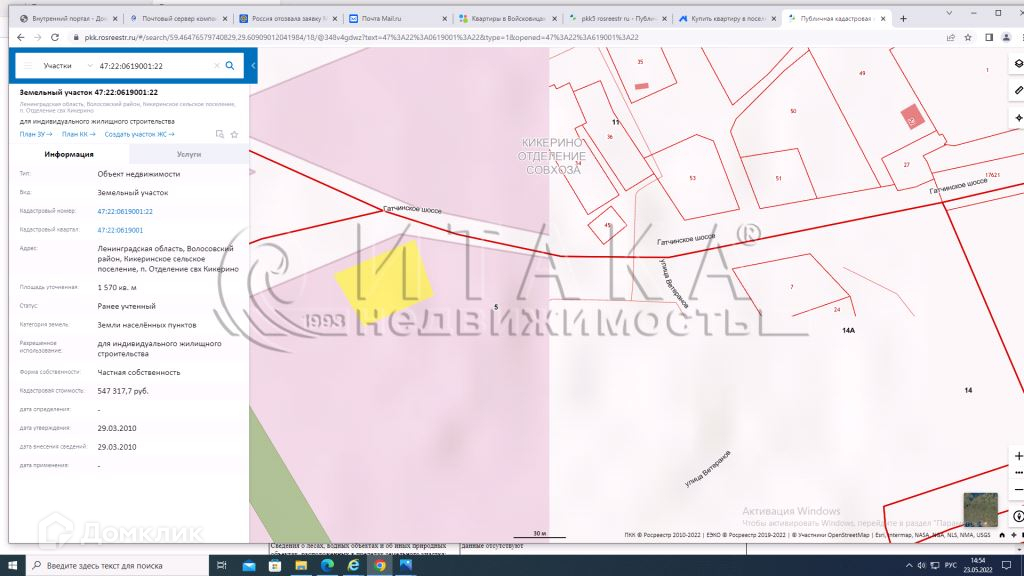The width and height of the screenshot is (1024, 576).
Task: Open Chrome side panel icon
Action: coord(989,37)
